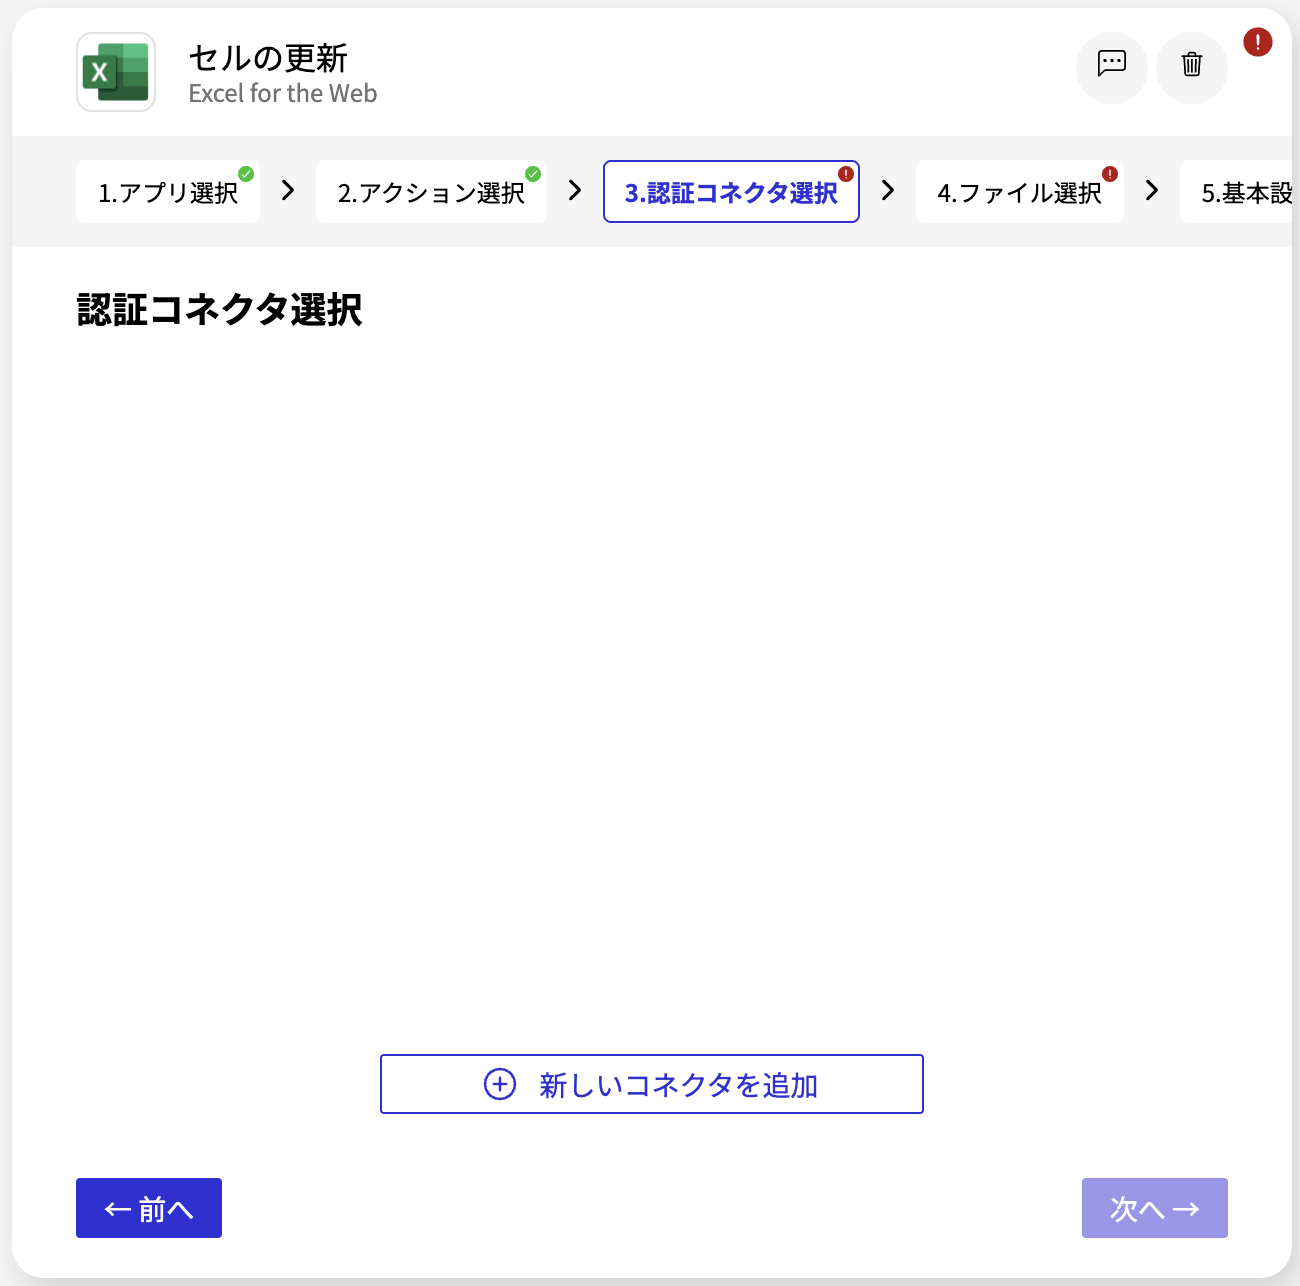Open the comment speech-bubble button
This screenshot has height=1286, width=1300.
coord(1112,67)
